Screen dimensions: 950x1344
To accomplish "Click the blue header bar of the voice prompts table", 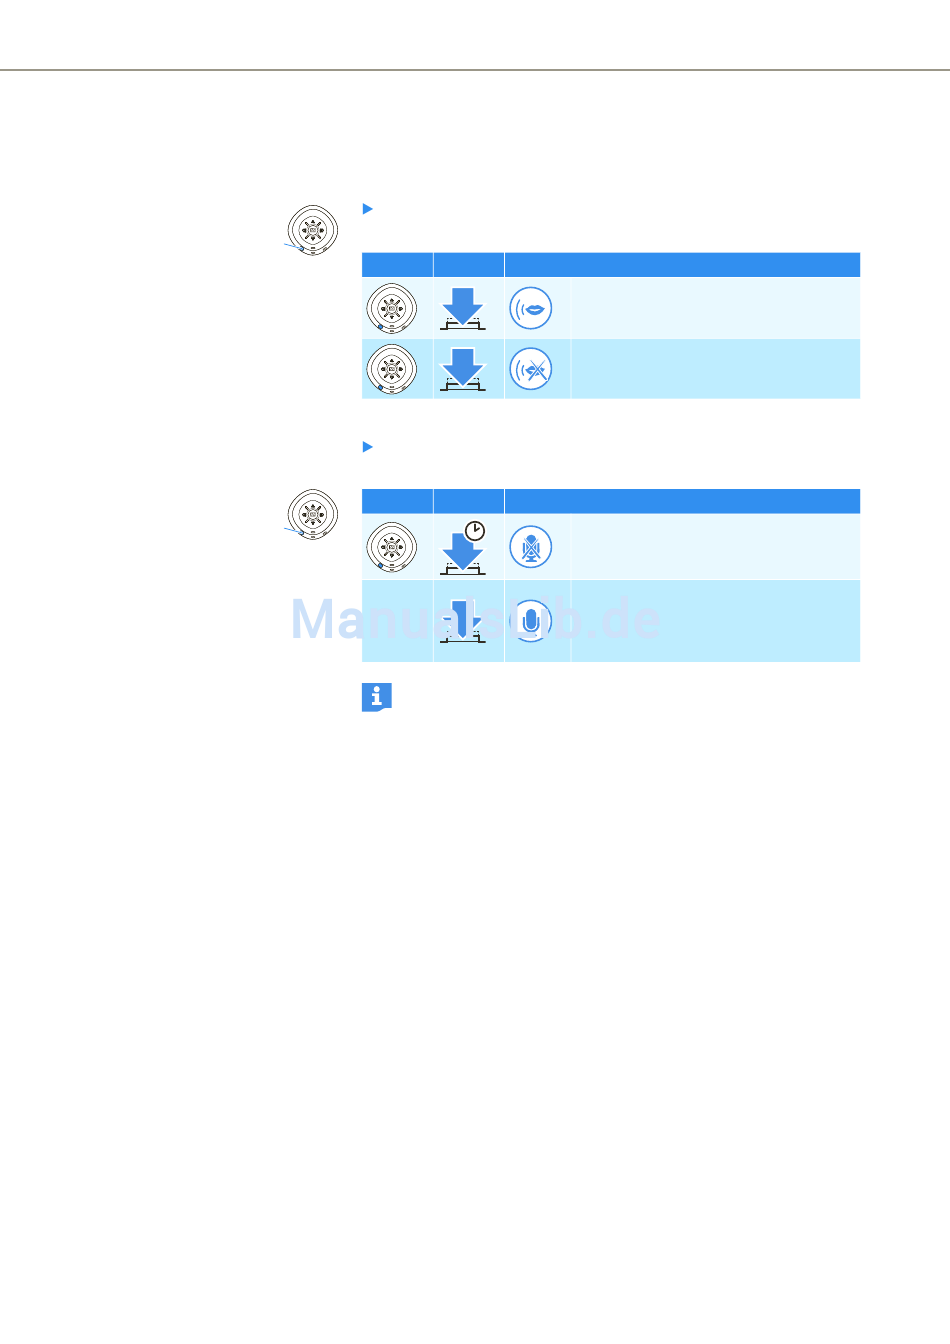I will 611,265.
